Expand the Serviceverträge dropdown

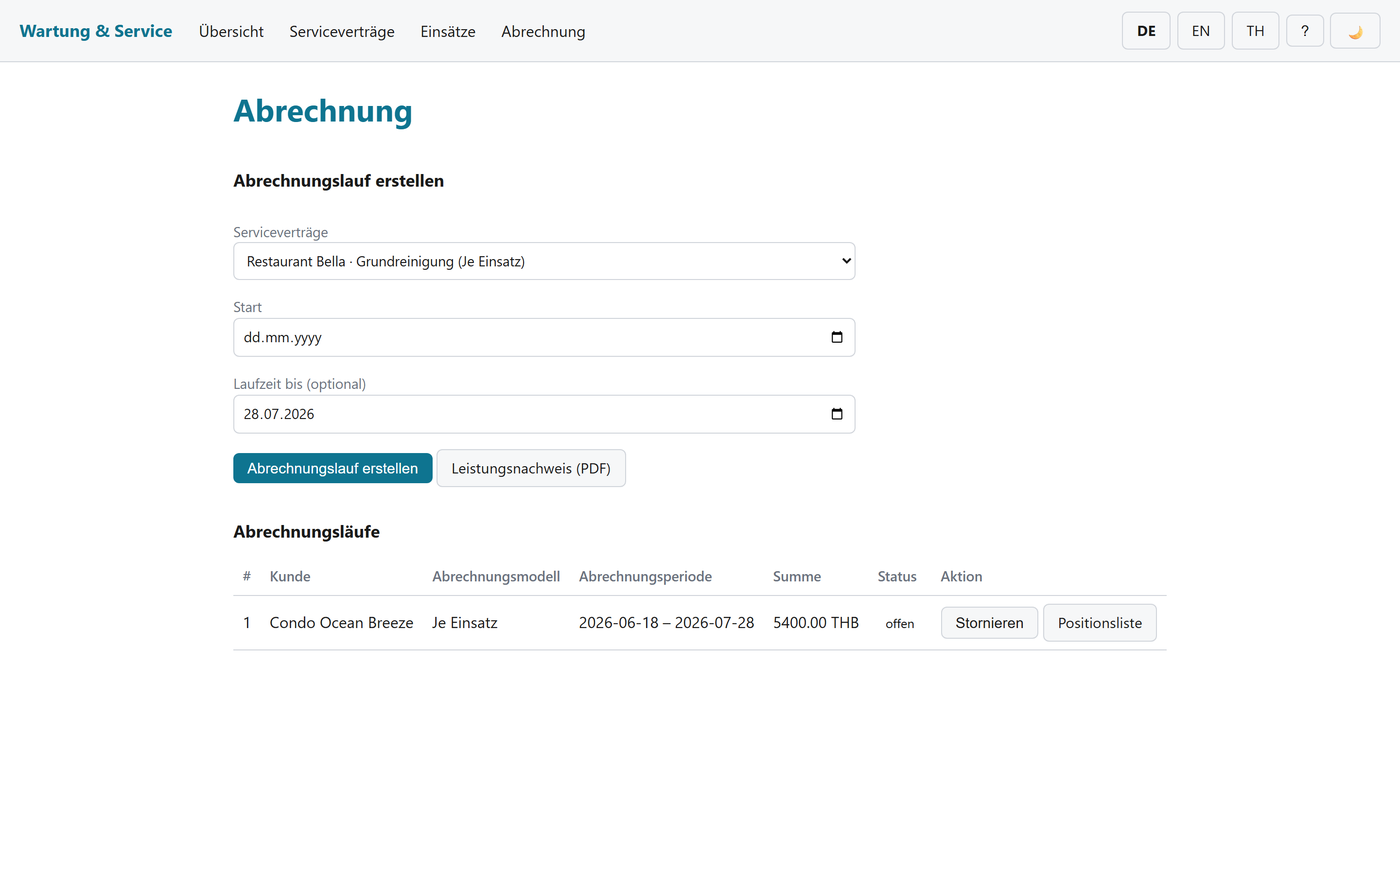(544, 261)
